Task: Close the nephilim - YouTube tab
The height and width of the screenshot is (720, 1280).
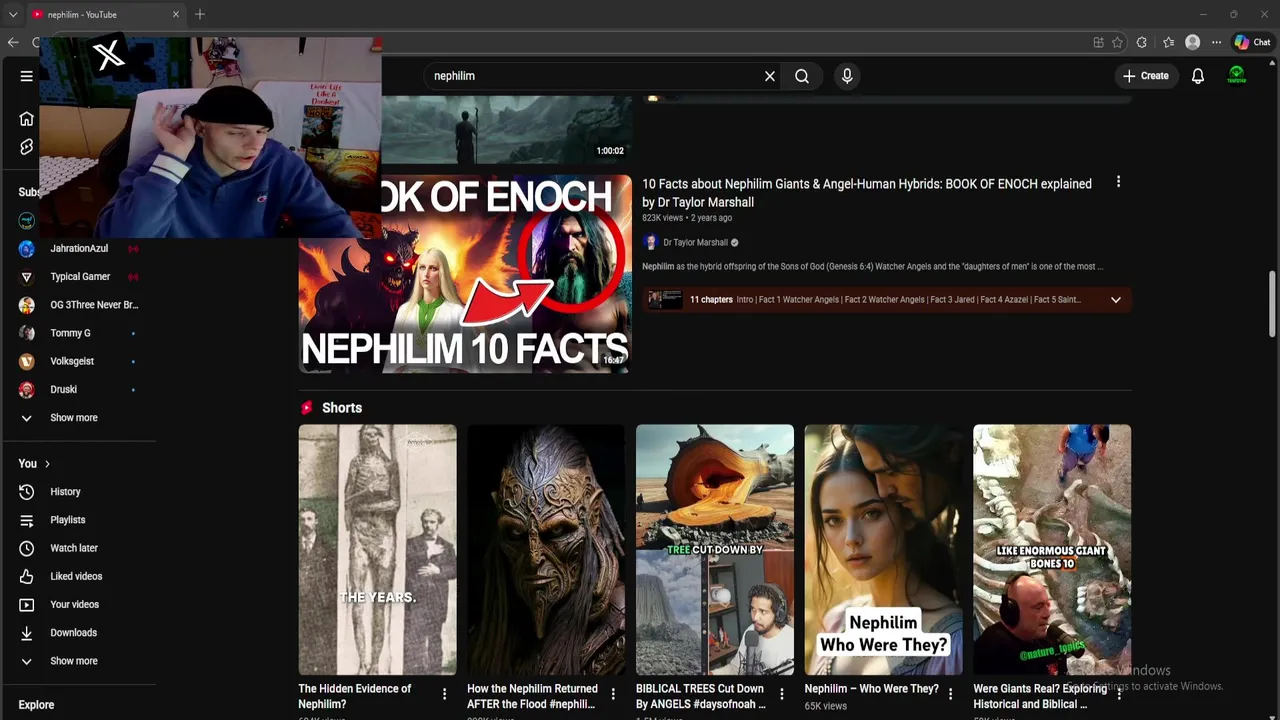Action: pos(177,14)
